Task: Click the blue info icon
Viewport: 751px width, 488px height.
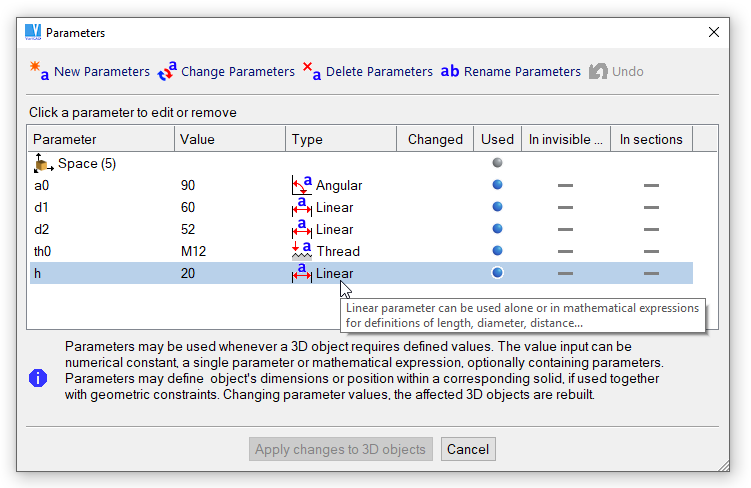Action: [38, 378]
